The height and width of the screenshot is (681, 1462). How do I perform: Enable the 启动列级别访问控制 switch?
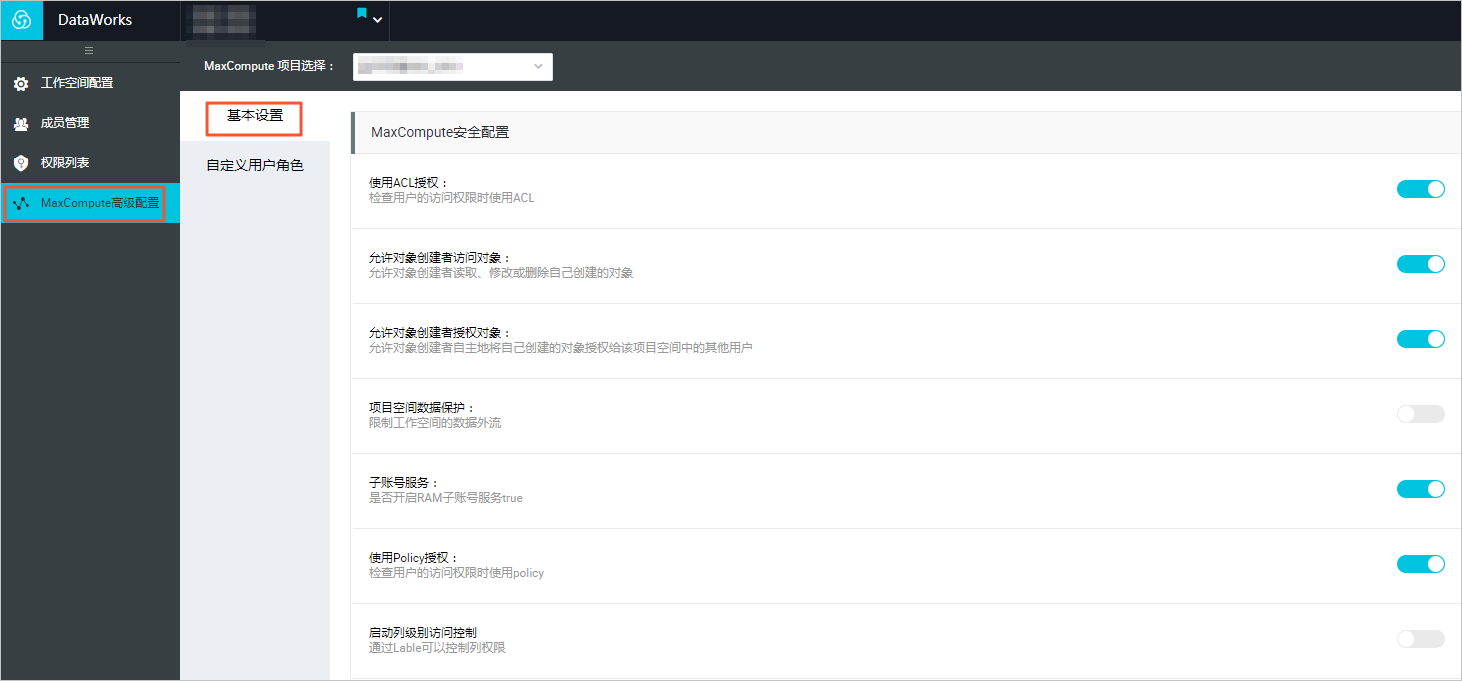tap(1420, 639)
